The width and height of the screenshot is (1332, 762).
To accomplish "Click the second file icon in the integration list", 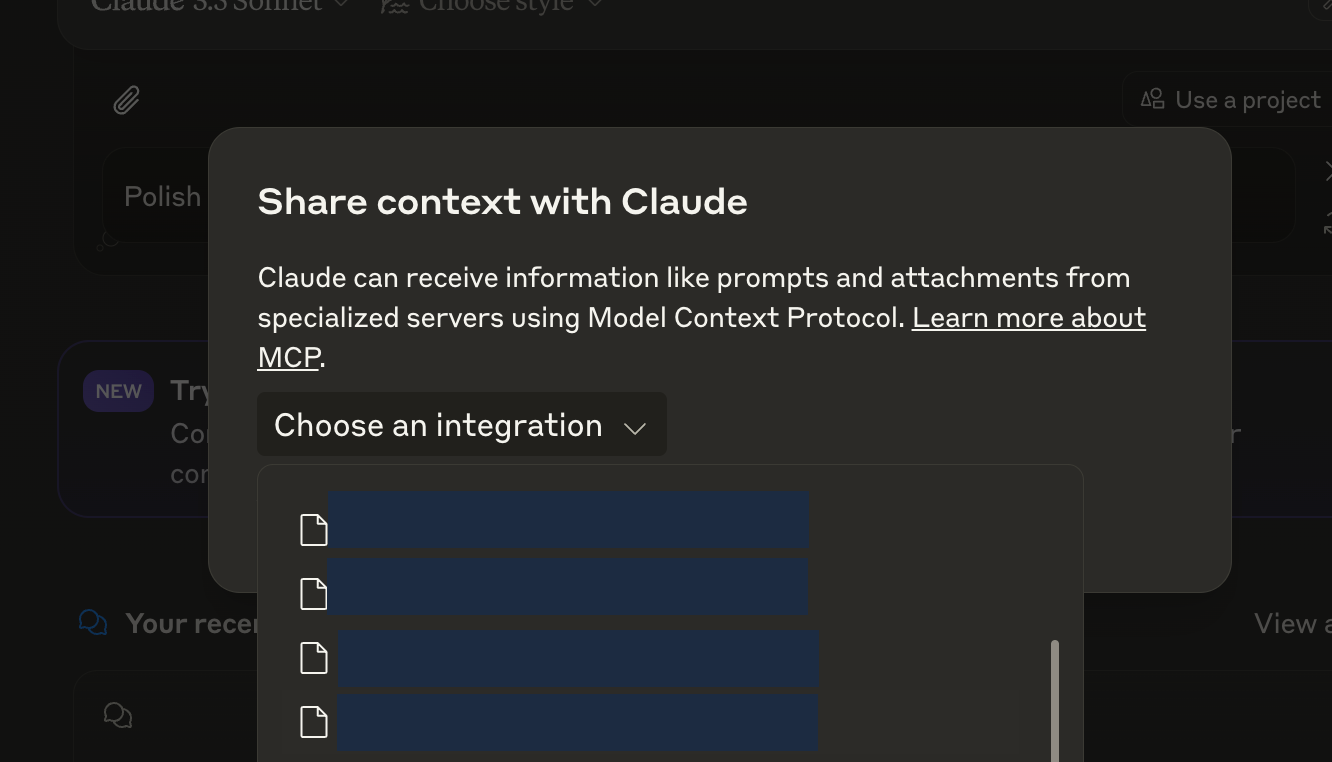I will point(314,594).
